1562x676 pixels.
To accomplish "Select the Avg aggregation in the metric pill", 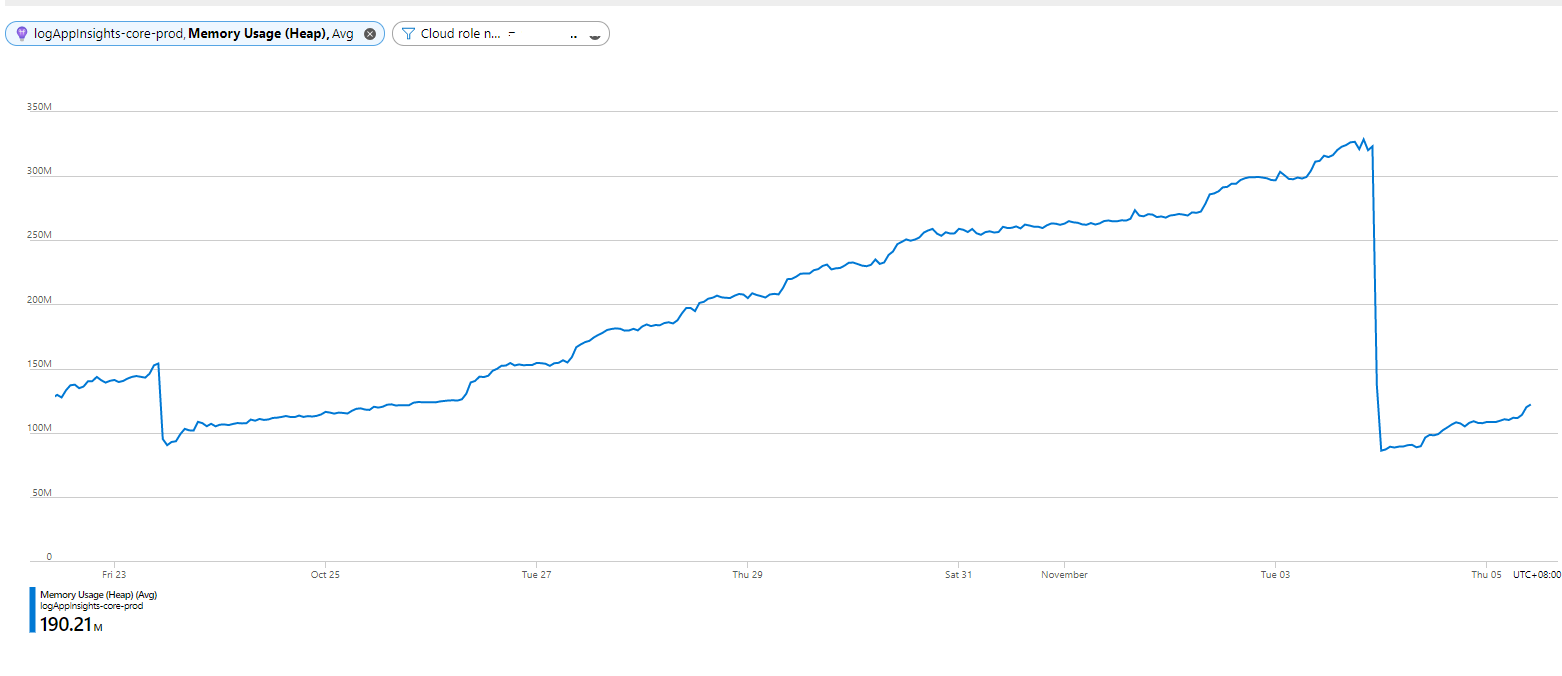I will 344,33.
